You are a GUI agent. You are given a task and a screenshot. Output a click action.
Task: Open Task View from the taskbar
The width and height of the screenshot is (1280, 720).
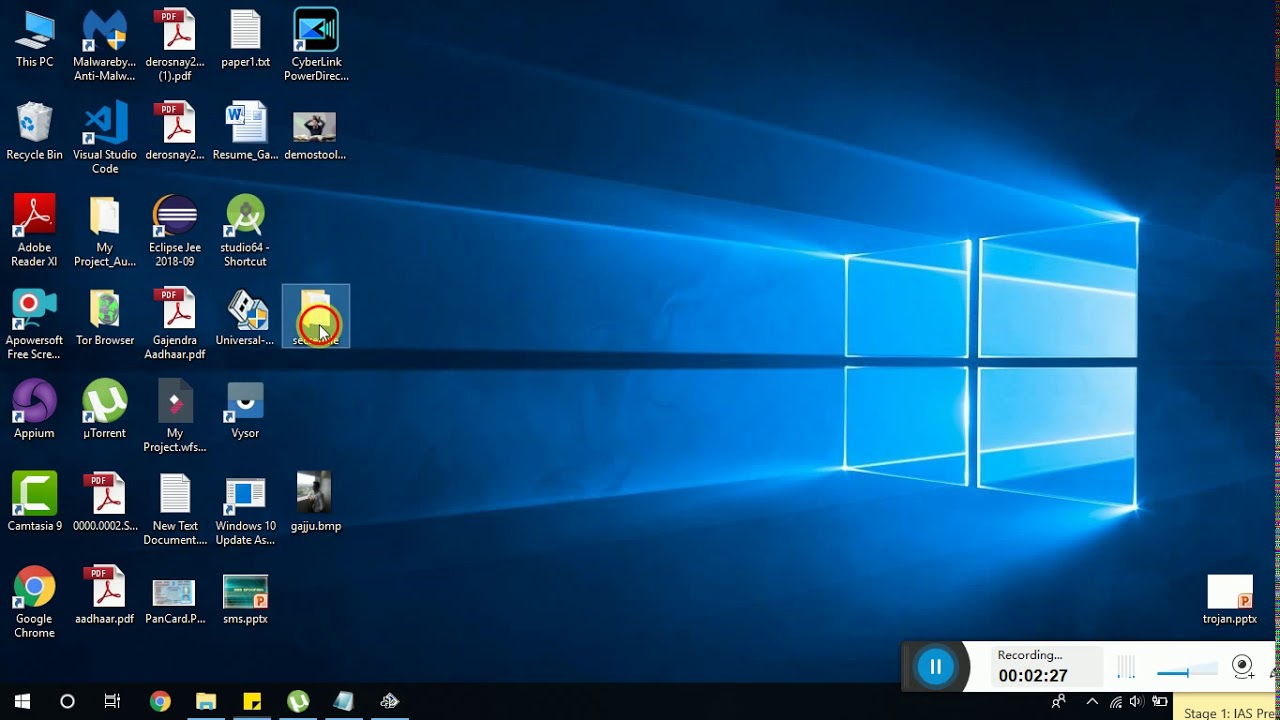click(113, 702)
